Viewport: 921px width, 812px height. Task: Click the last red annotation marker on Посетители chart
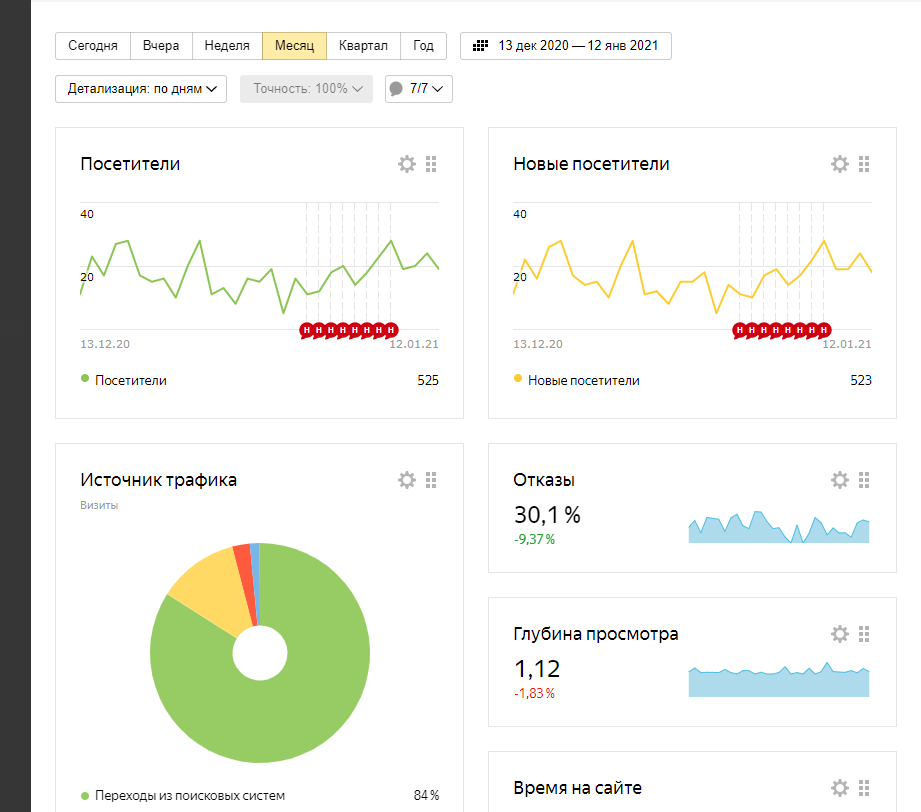point(392,329)
